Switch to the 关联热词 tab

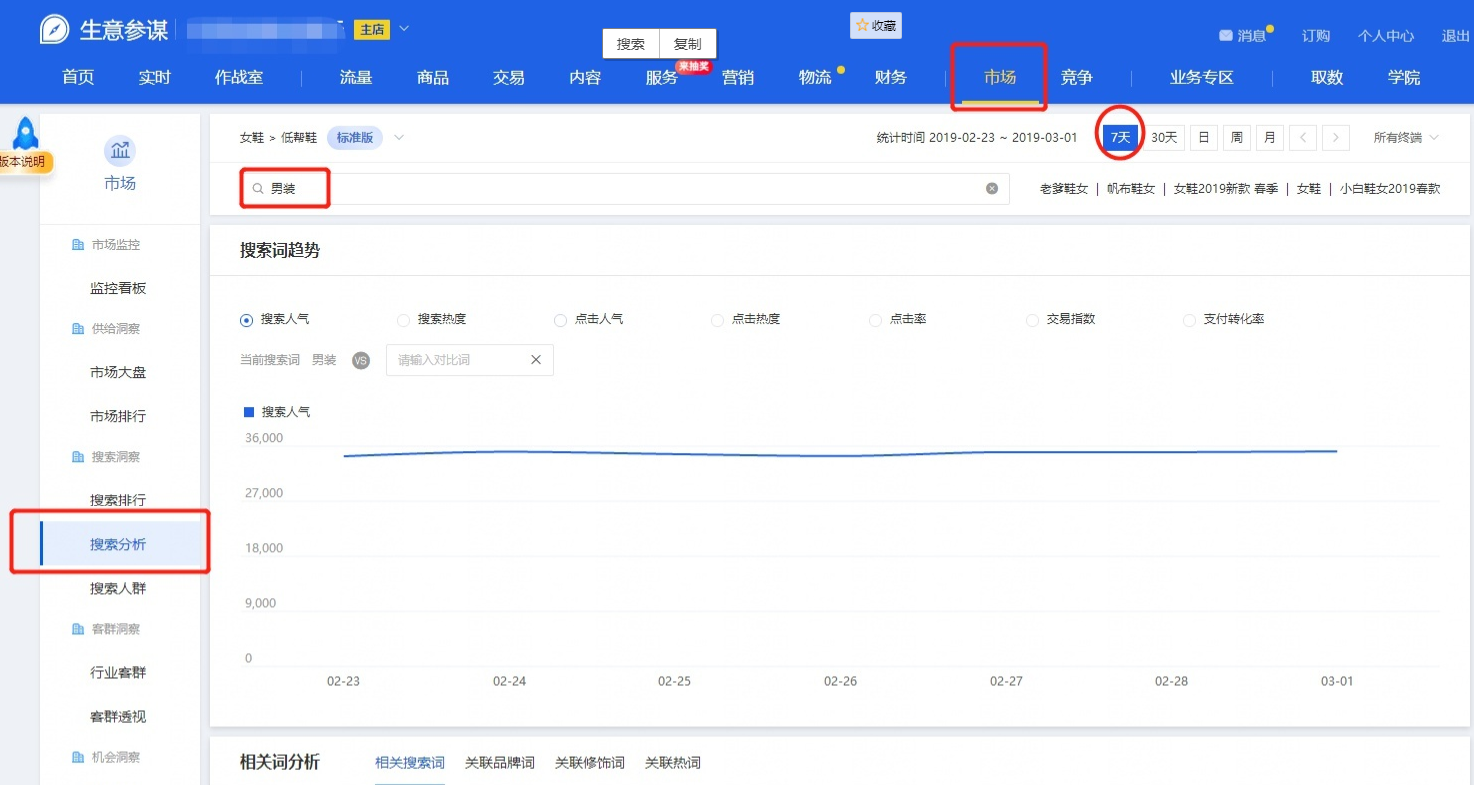pos(673,763)
